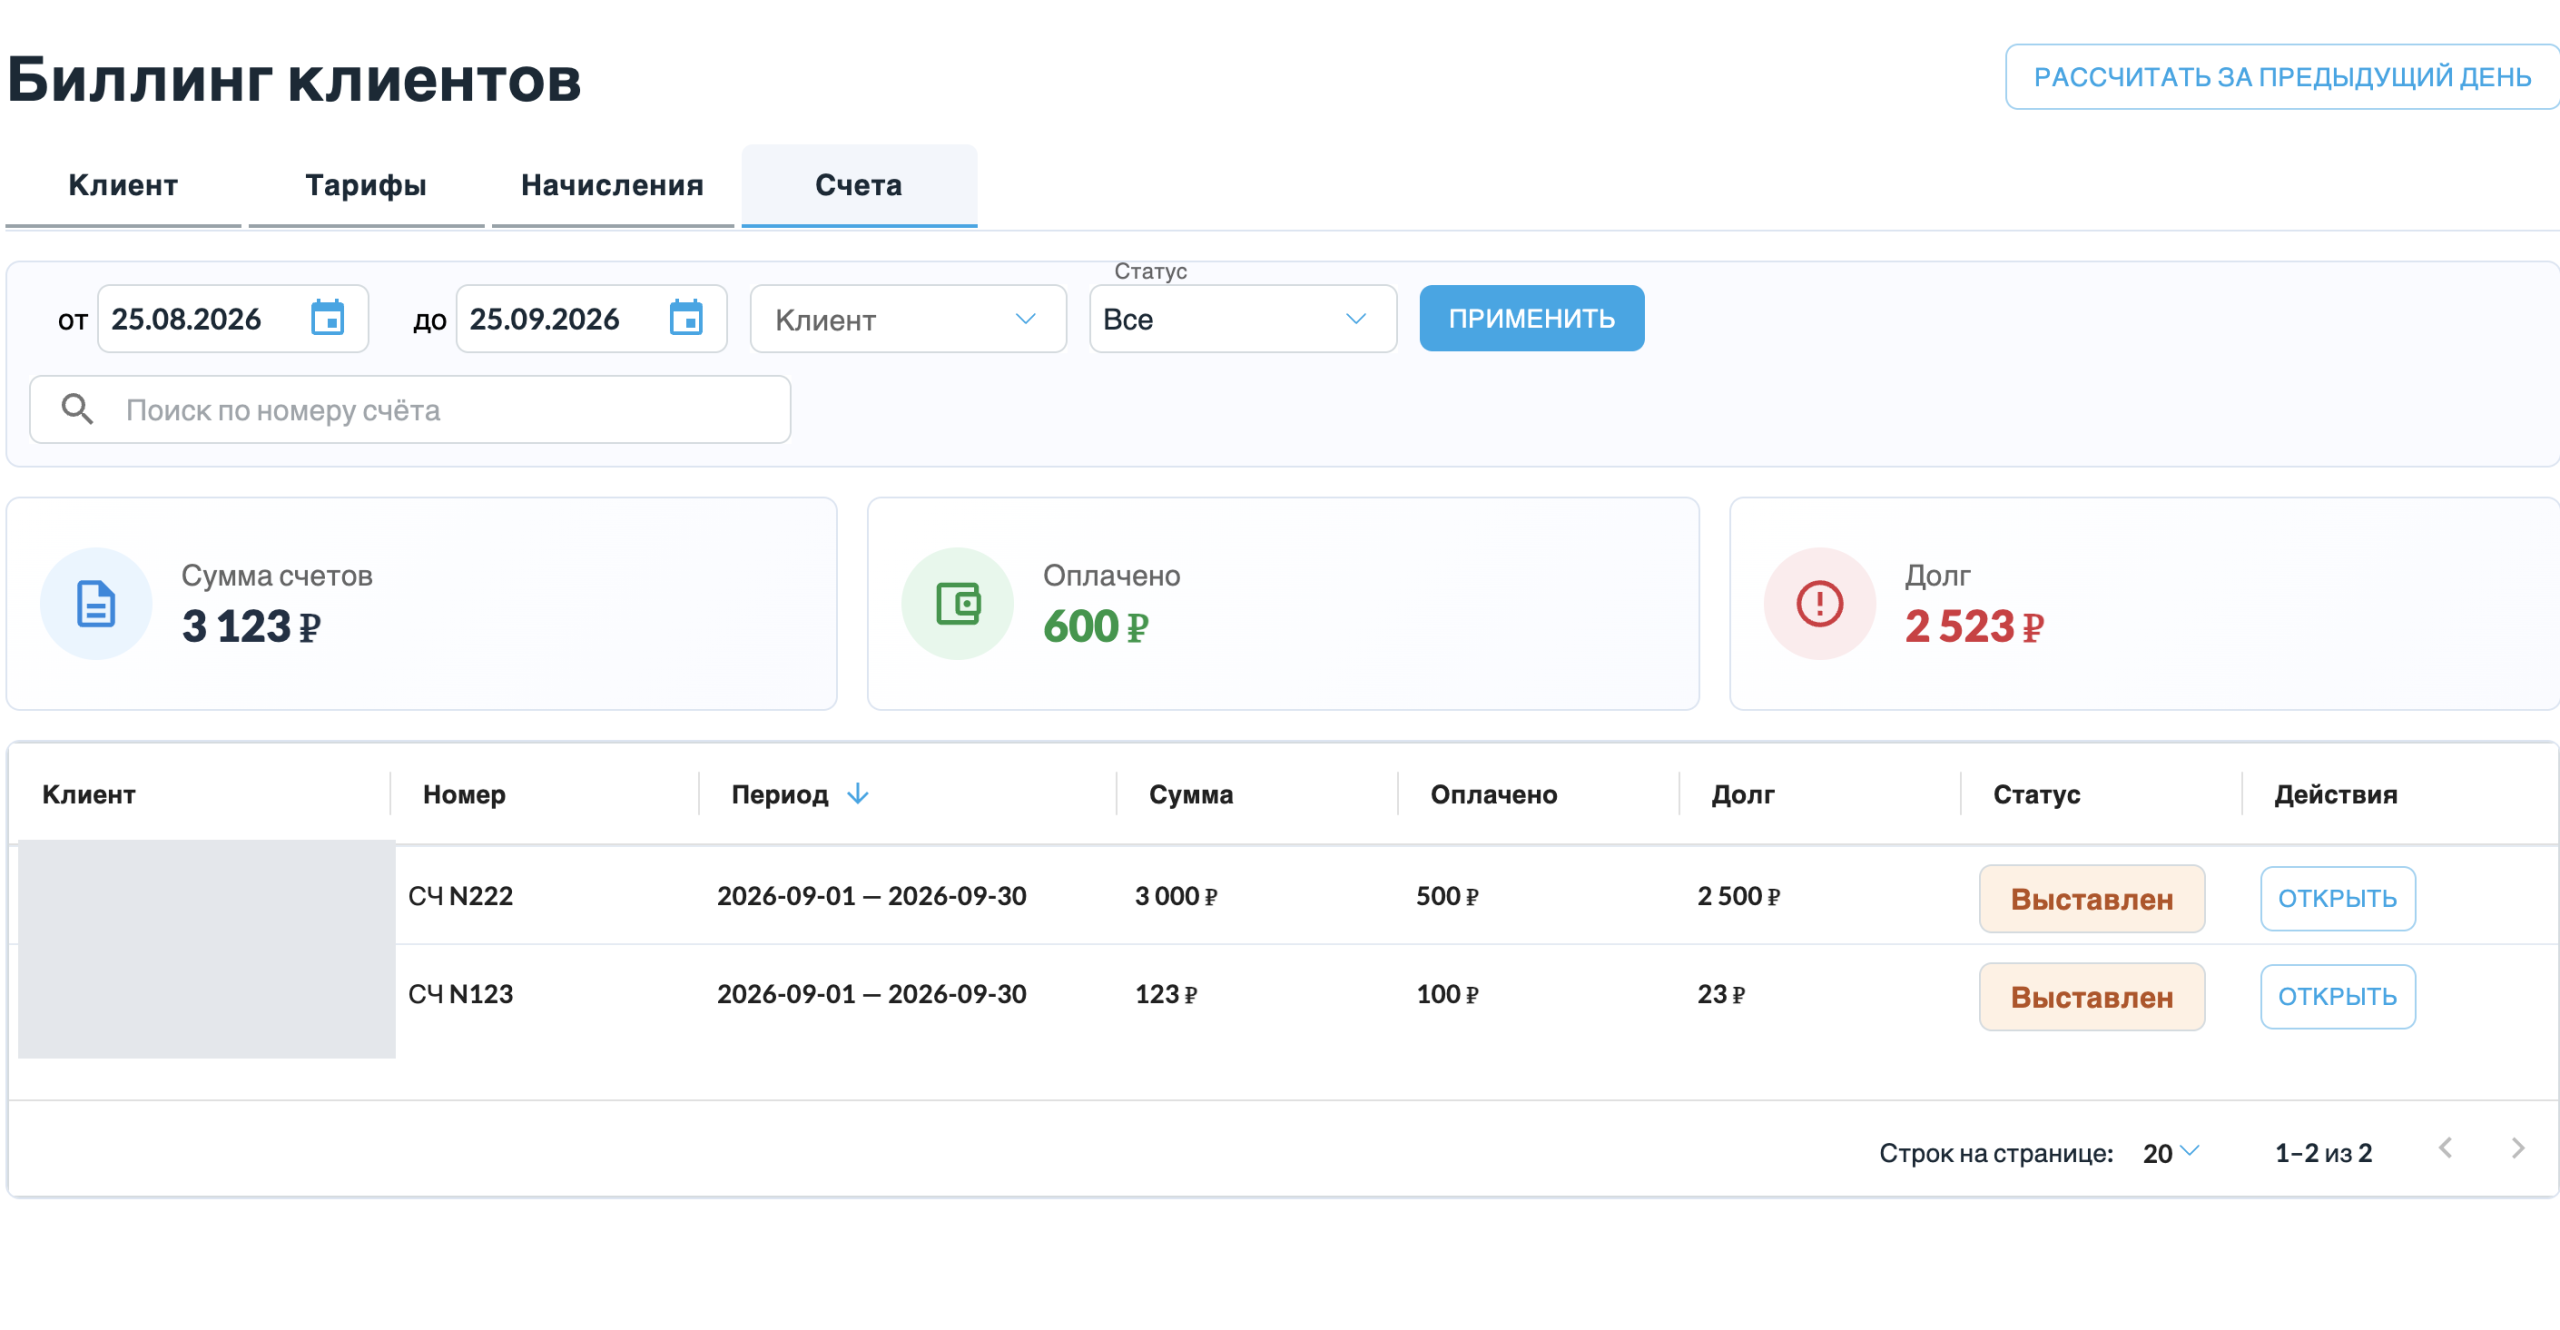The image size is (2560, 1330).
Task: Toggle Период column sort arrow
Action: coord(858,794)
